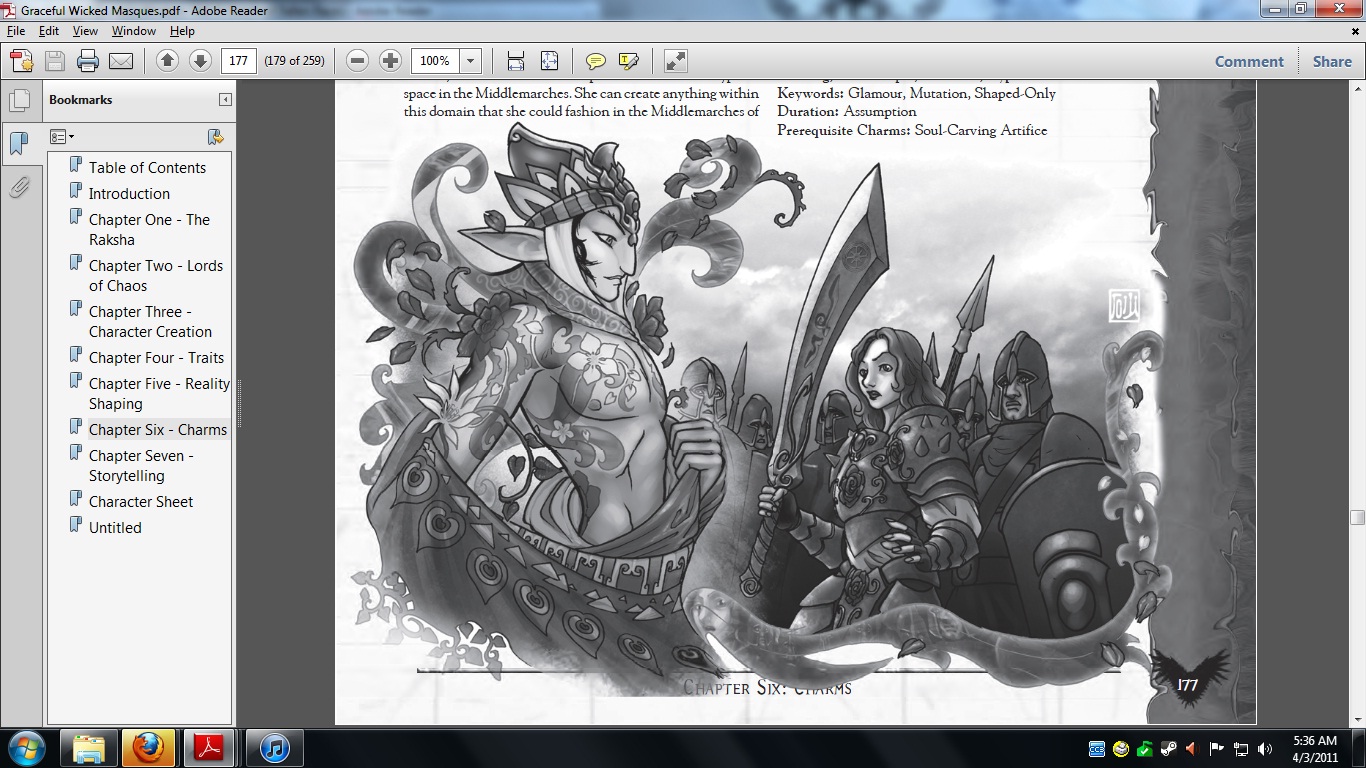Open the Window menu
Viewport: 1366px width, 768px height.
click(x=133, y=31)
